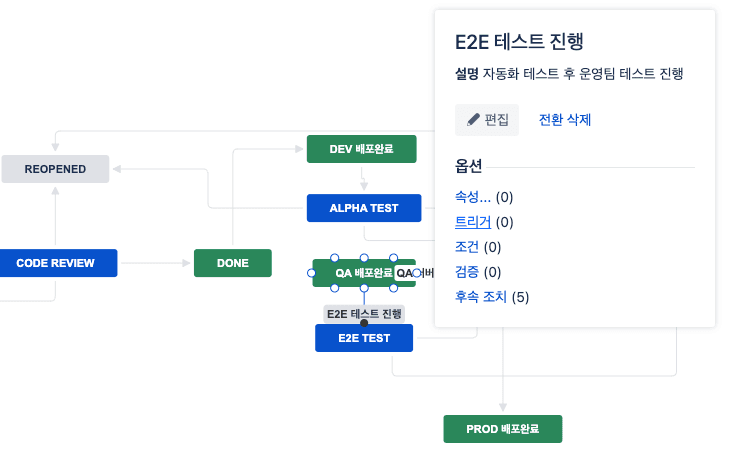This screenshot has width=730, height=455.
Task: Select the PROD 배포완료 status node
Action: [502, 428]
